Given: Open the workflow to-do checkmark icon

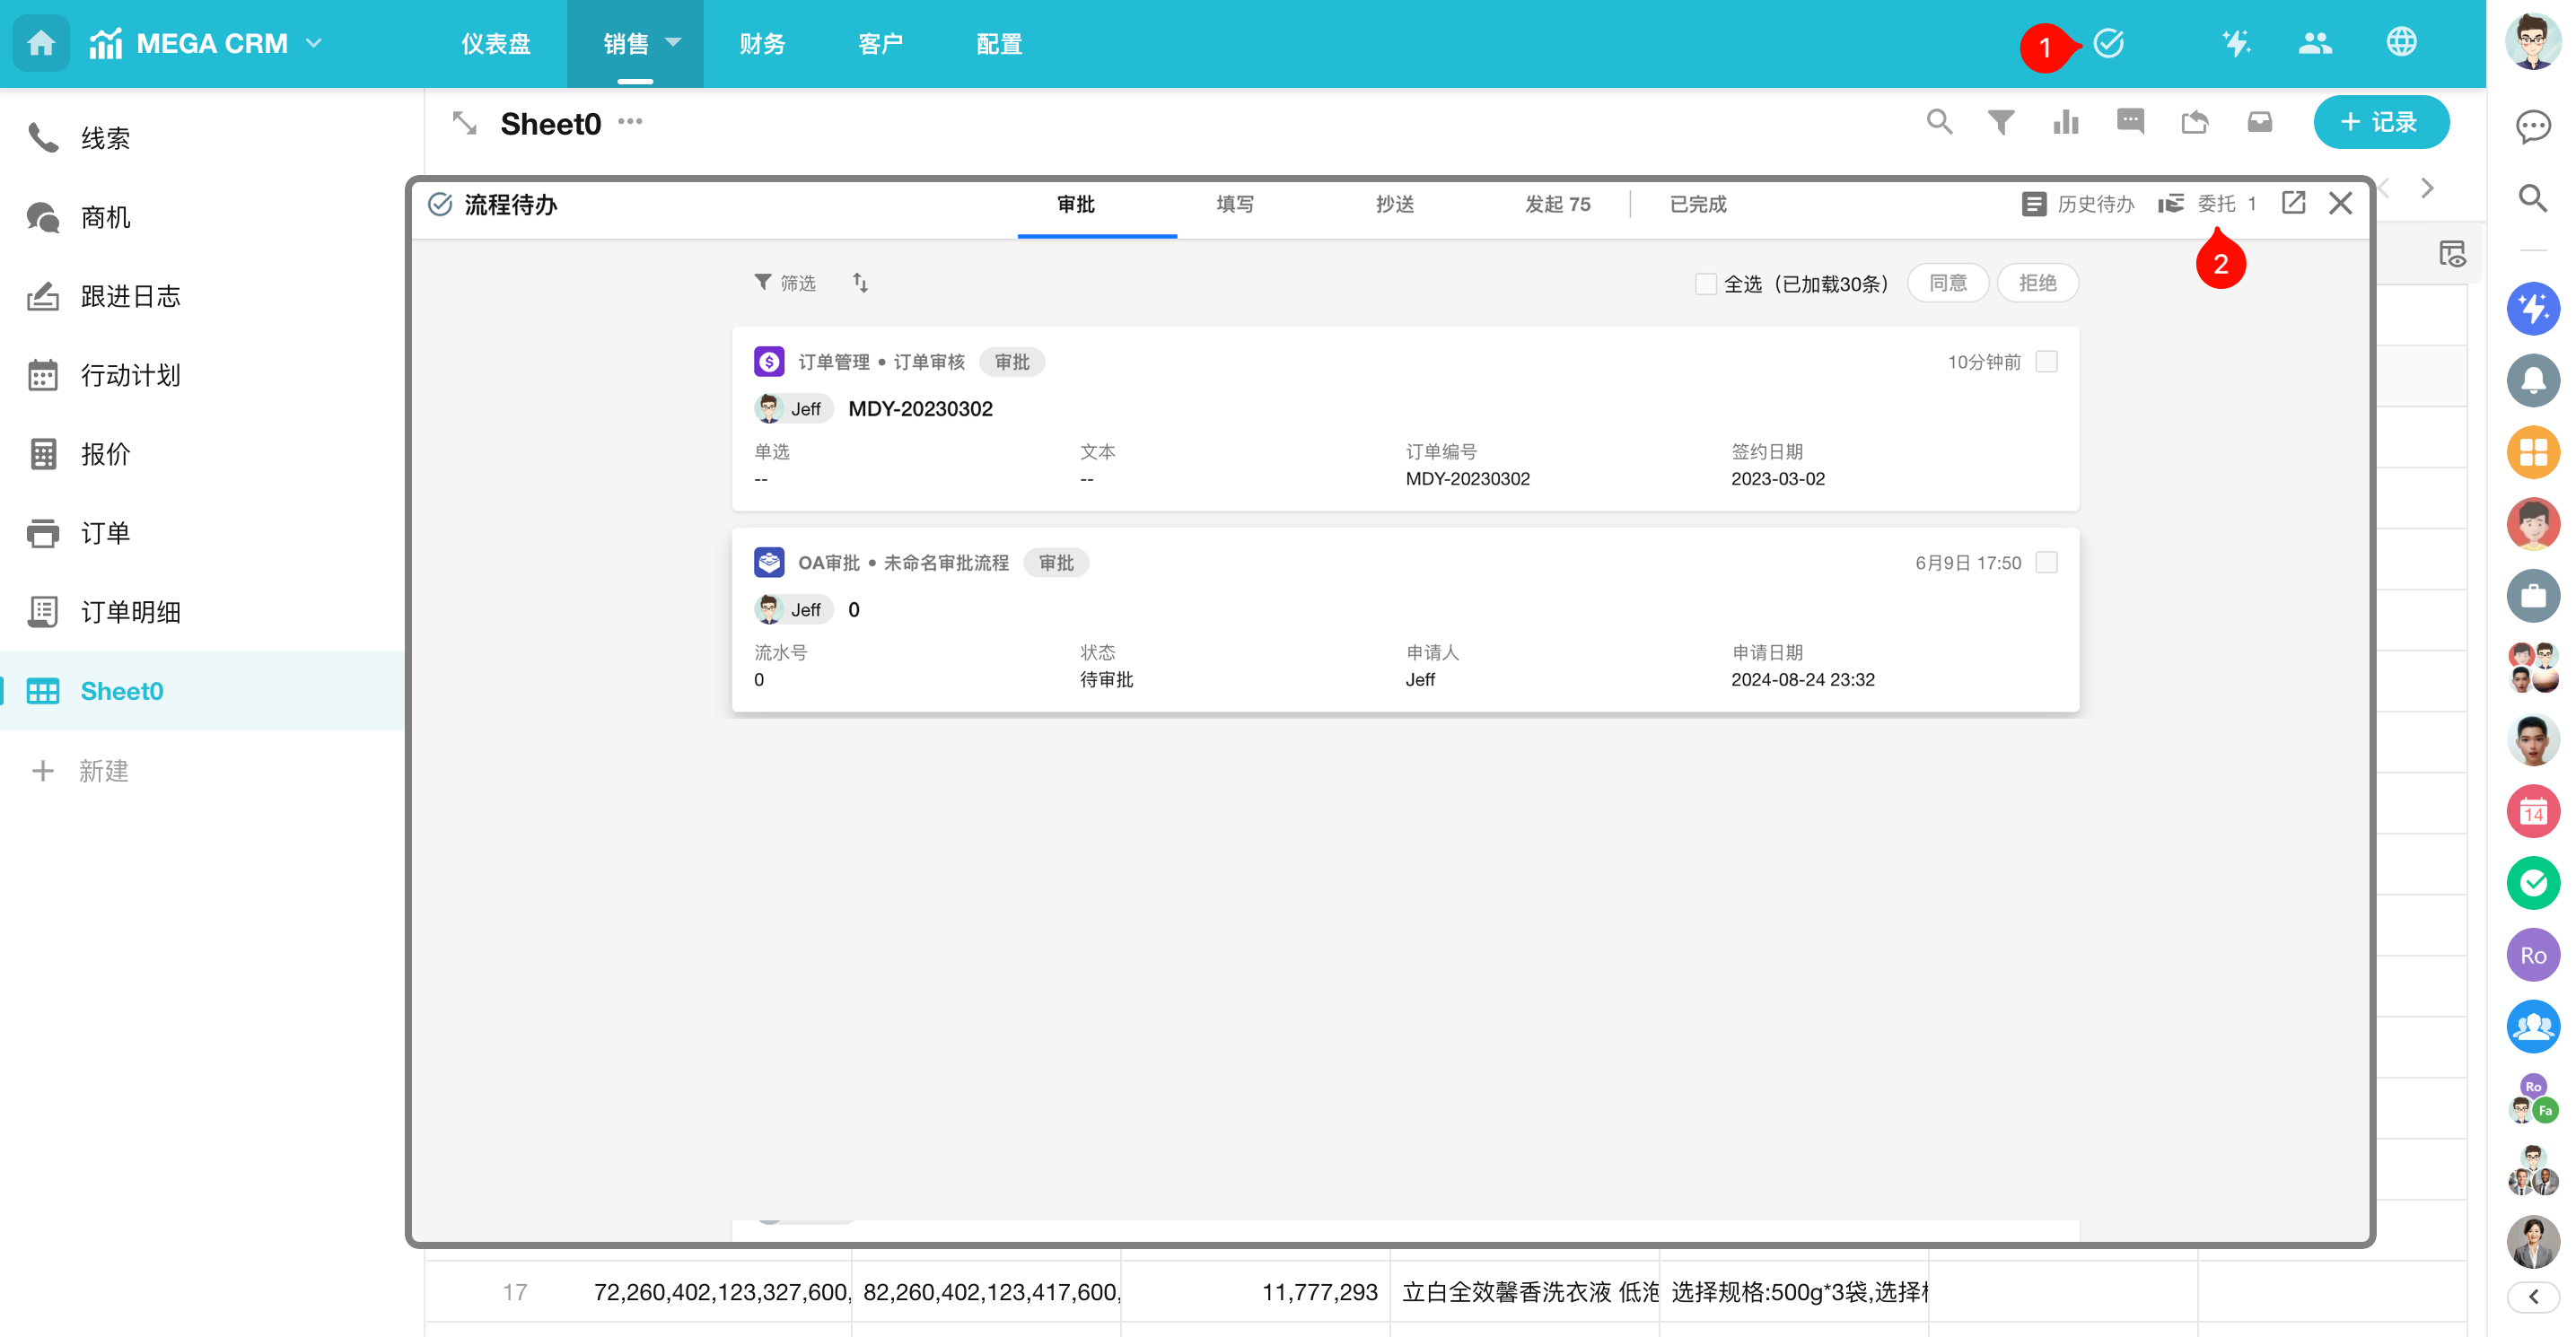Looking at the screenshot, I should [2108, 44].
